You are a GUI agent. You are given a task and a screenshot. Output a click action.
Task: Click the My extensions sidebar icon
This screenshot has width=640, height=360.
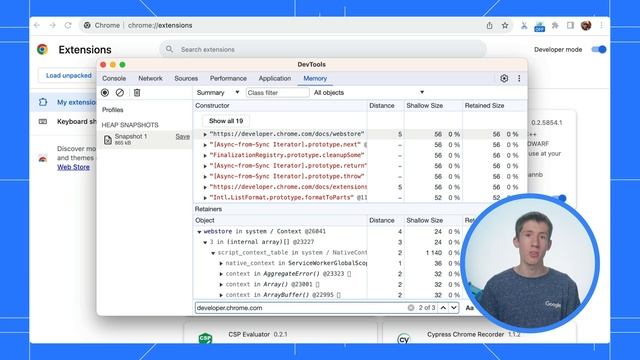43,102
